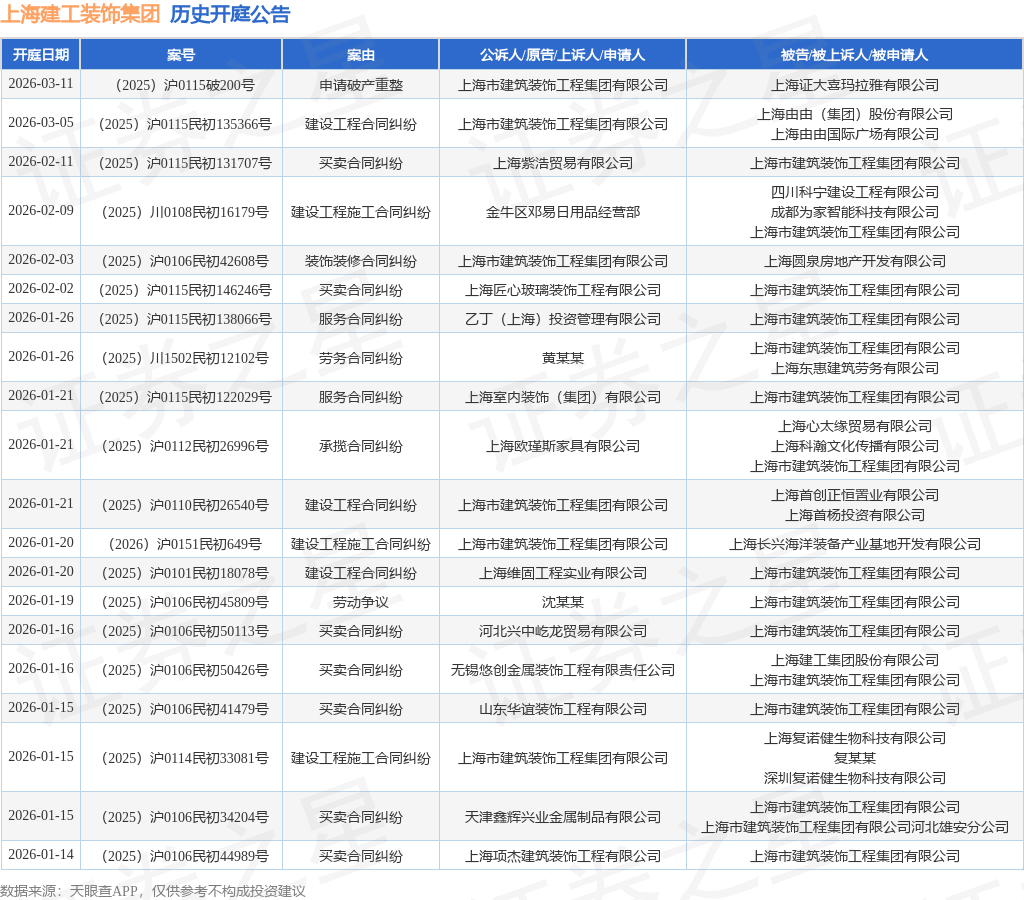
Task: Click plaintiff 河北兴中屹龙贸易有限公司
Action: [562, 632]
